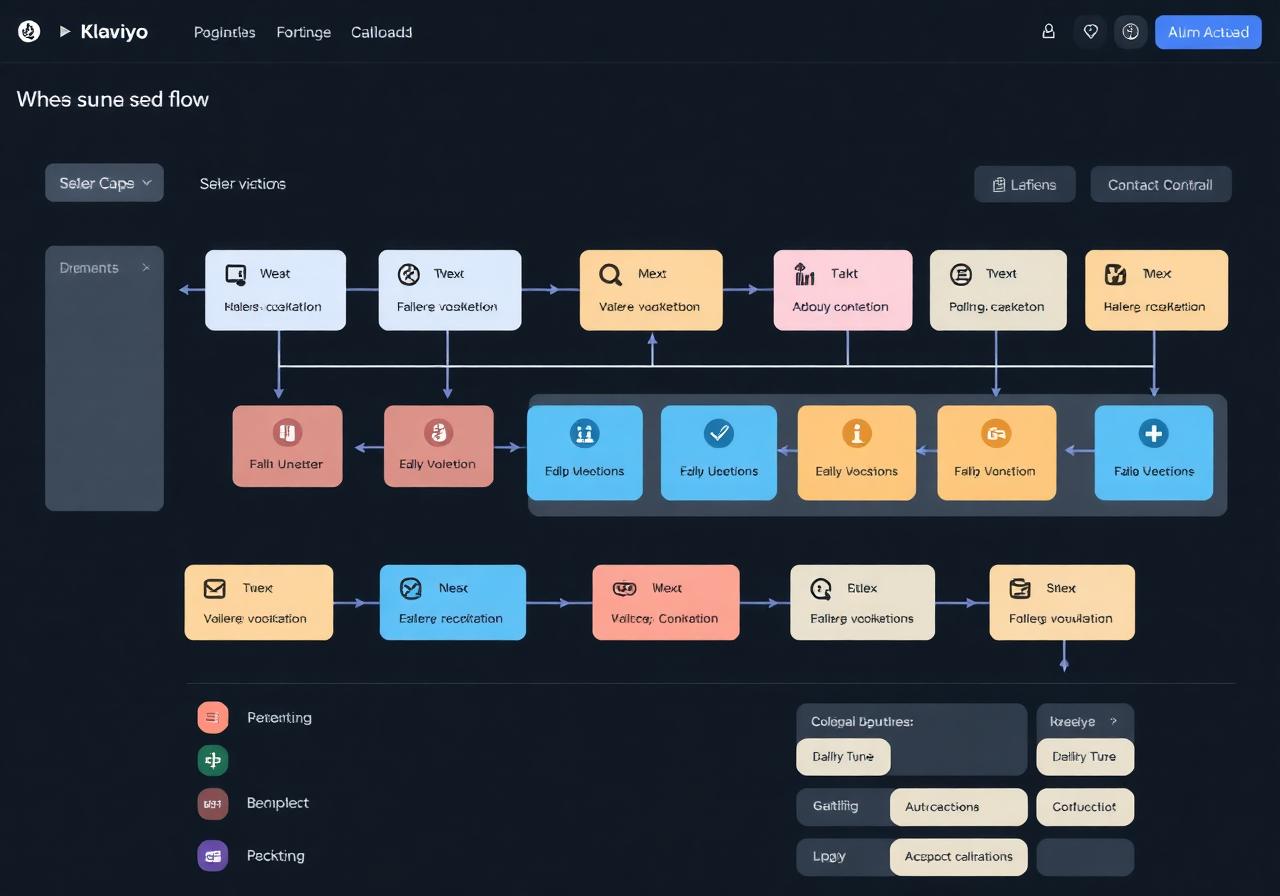Click the orange Petenting list icon

[x=213, y=717]
